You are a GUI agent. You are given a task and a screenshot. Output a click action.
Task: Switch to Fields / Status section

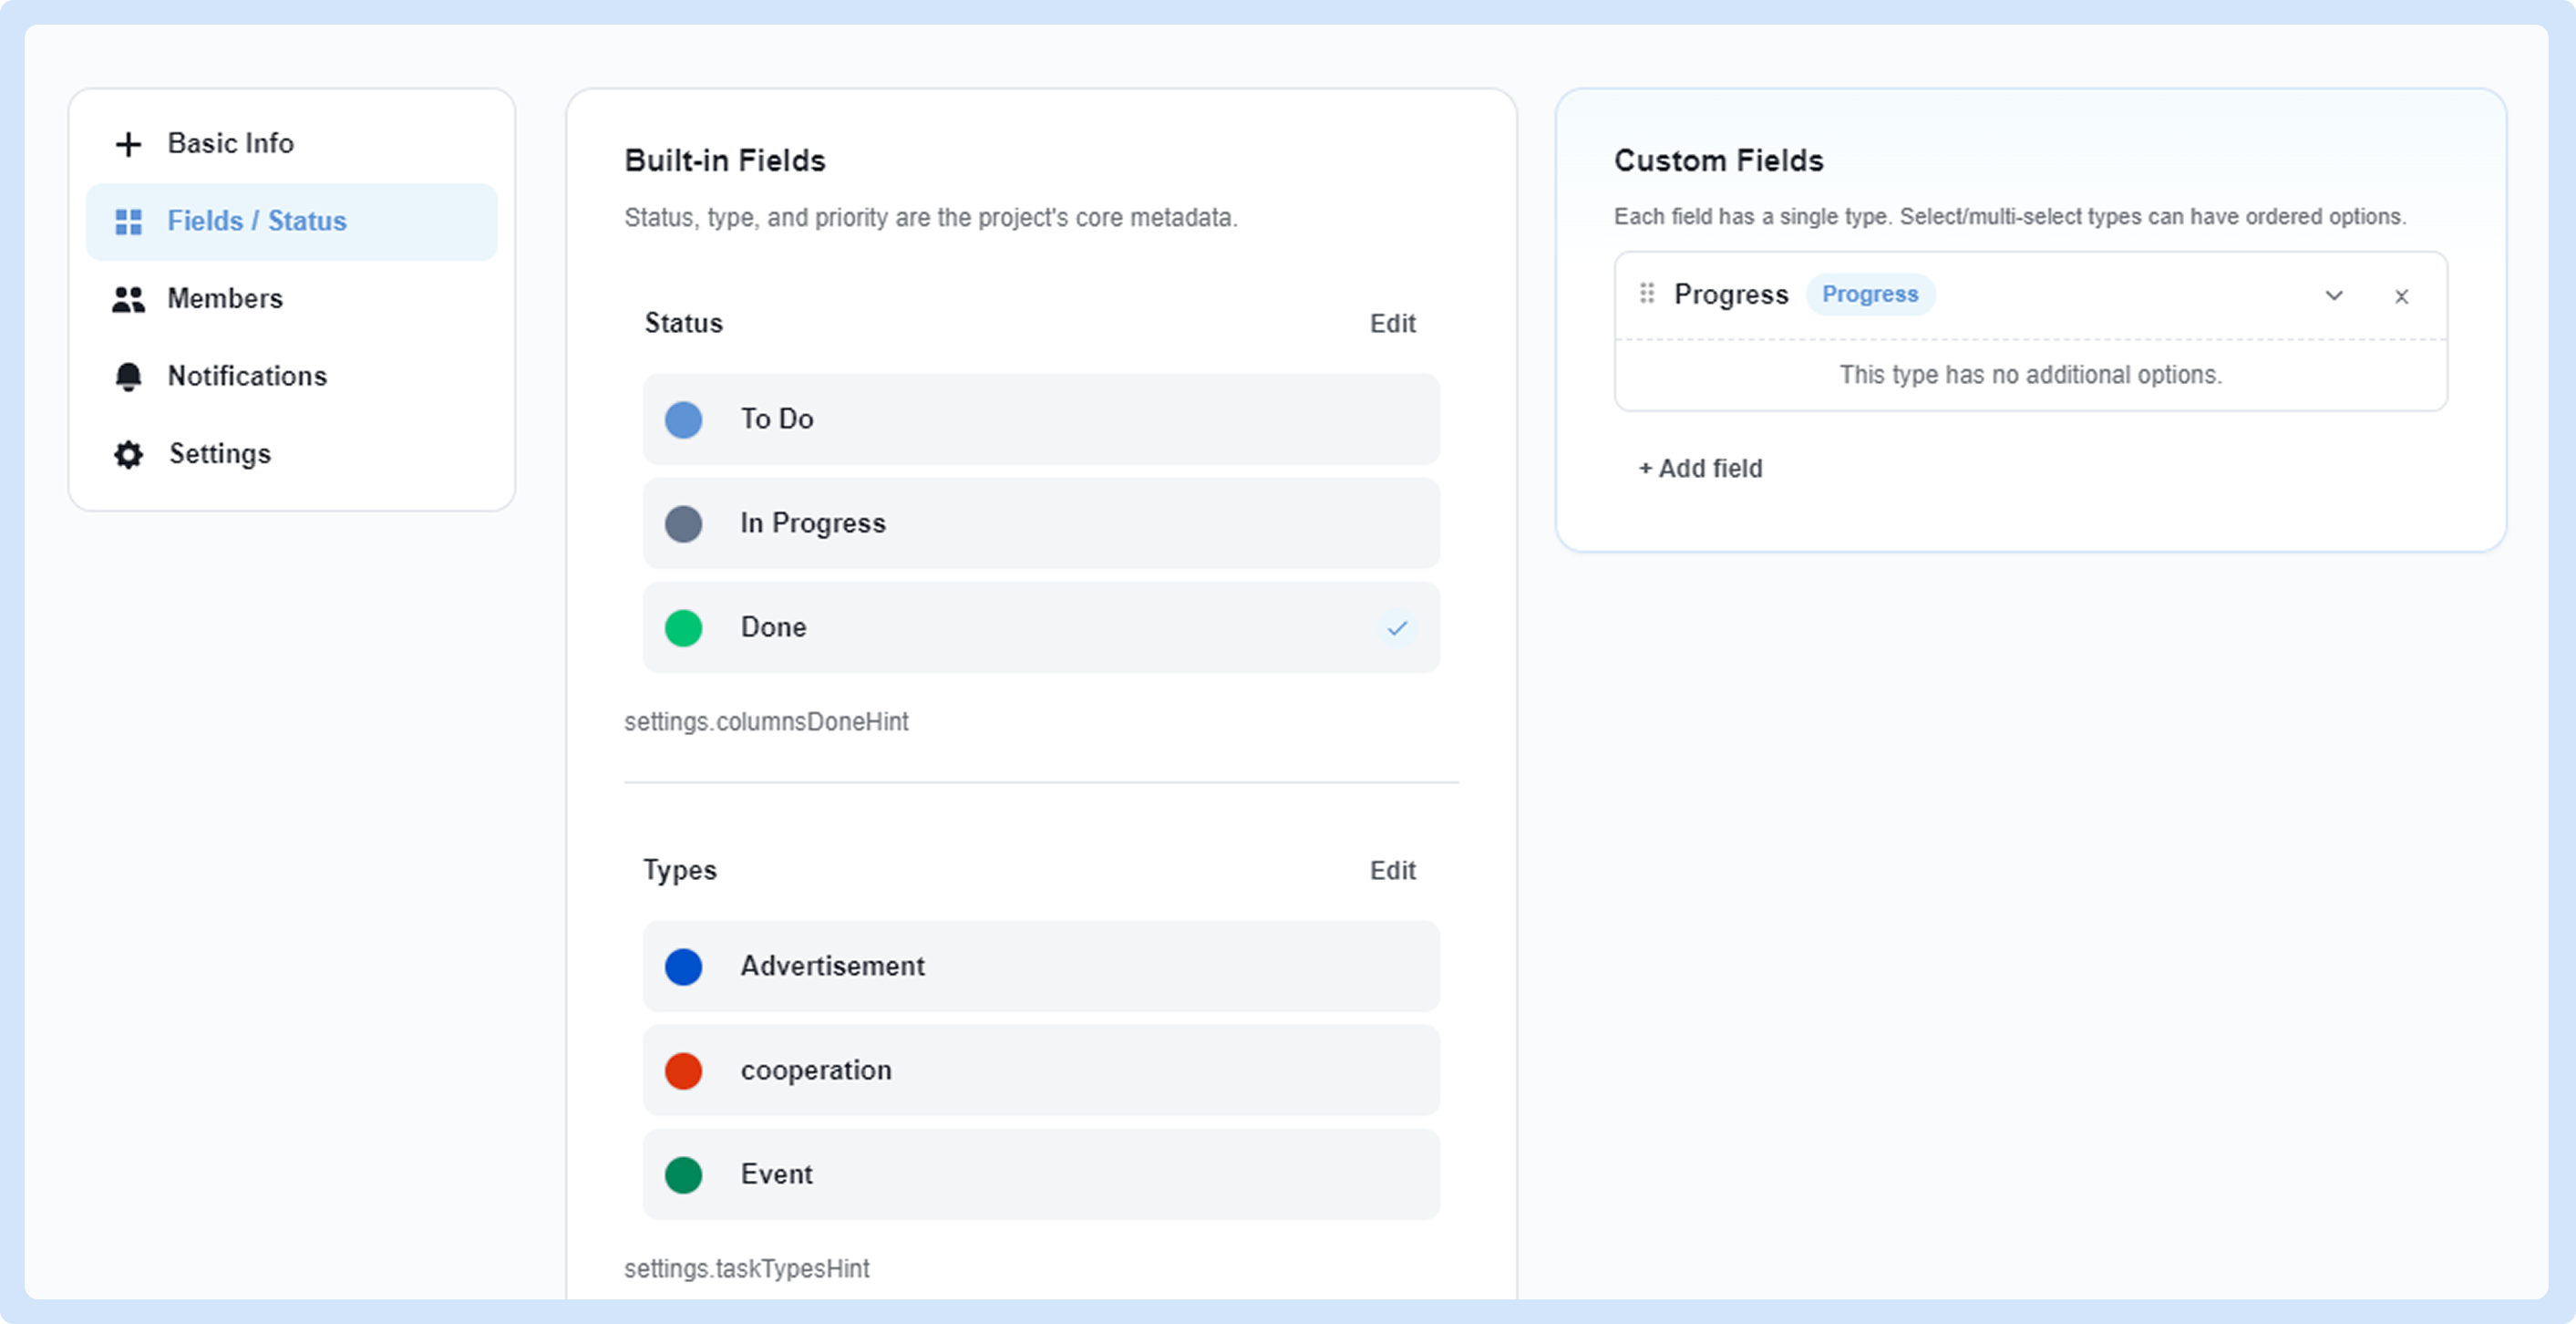tap(291, 221)
